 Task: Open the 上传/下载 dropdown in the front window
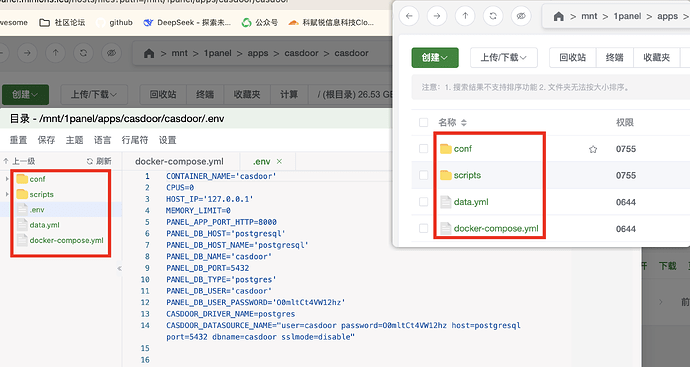coord(503,58)
